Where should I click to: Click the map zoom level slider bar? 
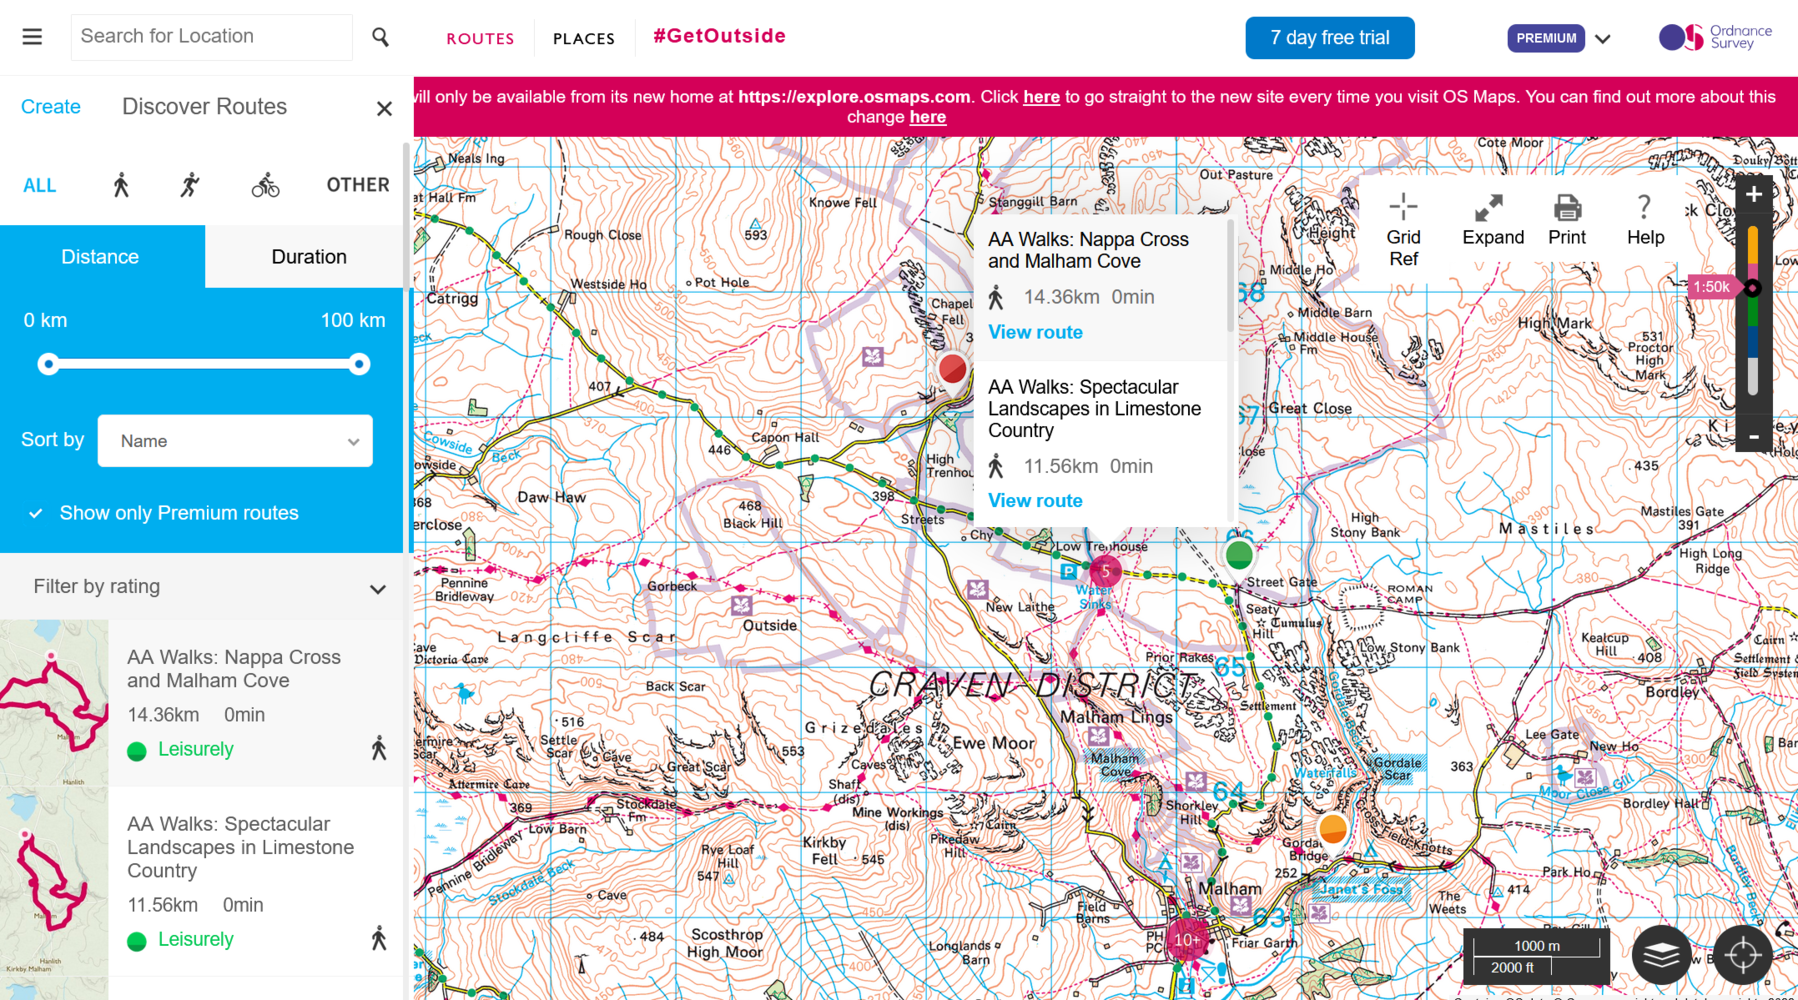coord(1752,311)
